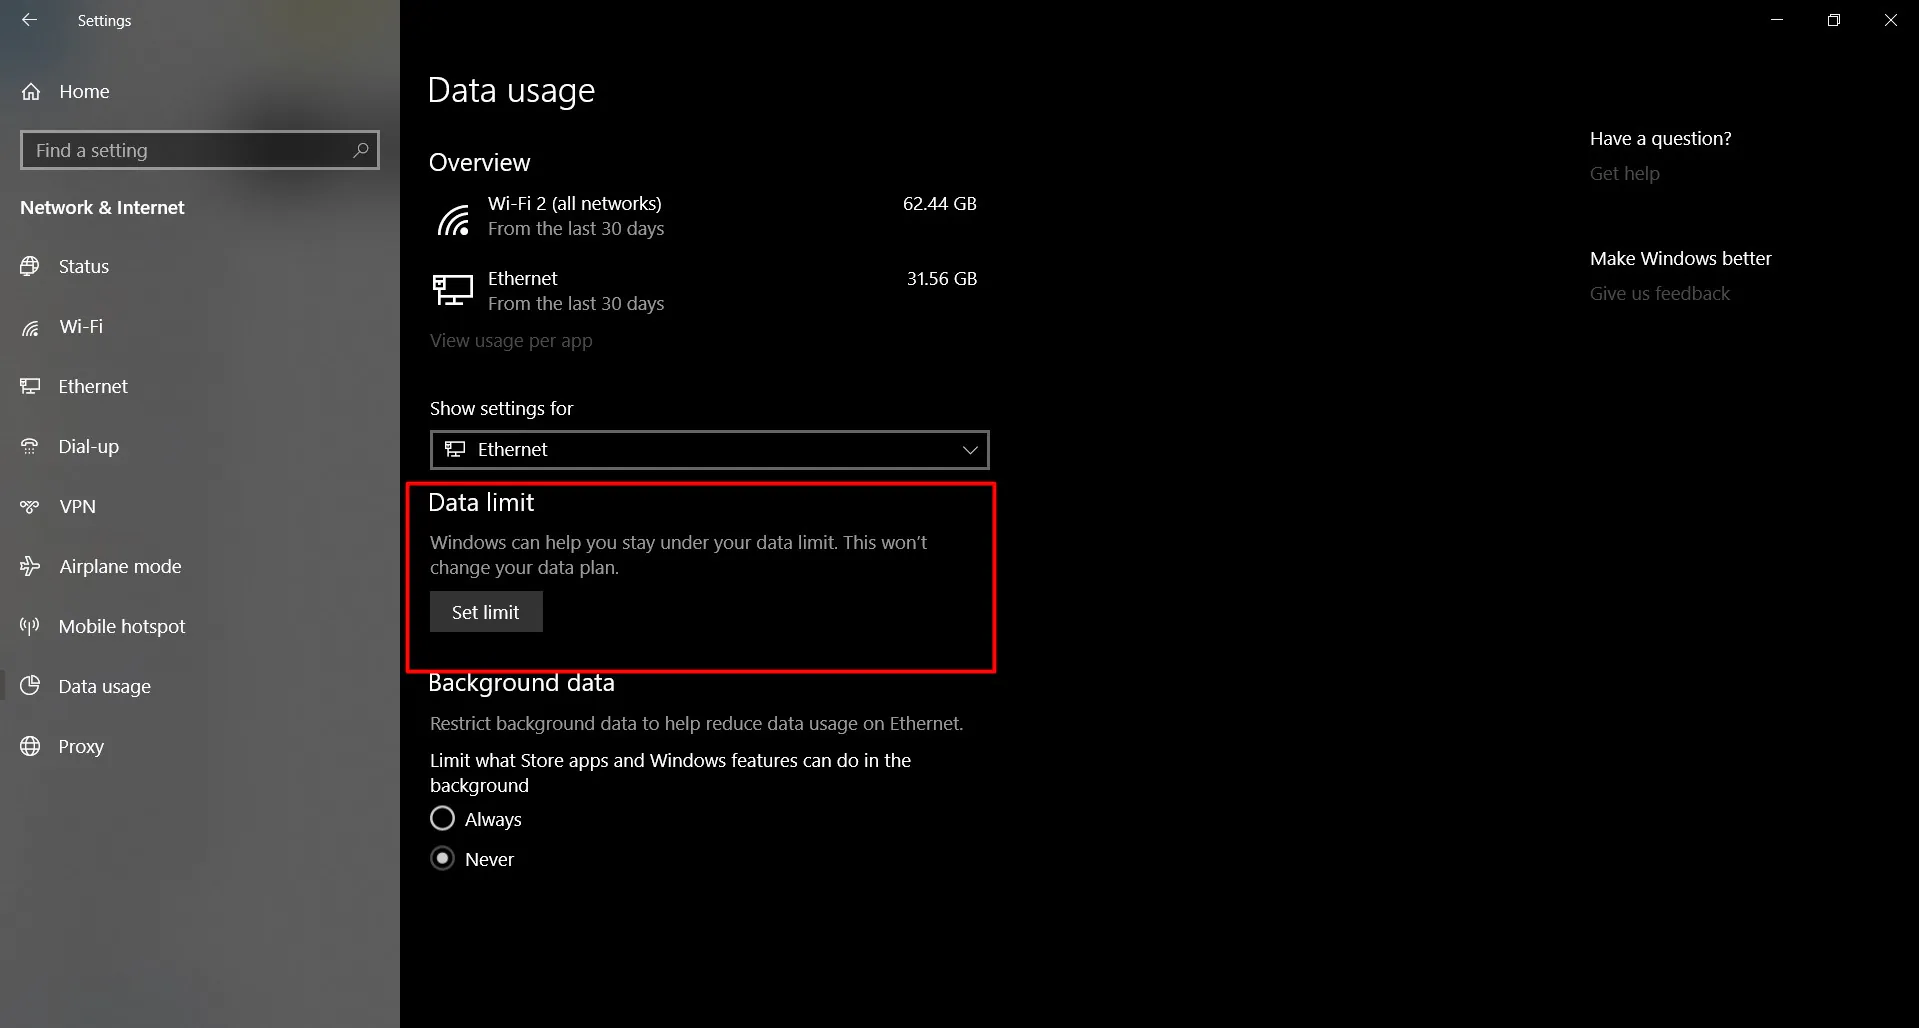Click the Network & Internet heading
Screen dimensions: 1919x1028
pyautogui.click(x=102, y=208)
